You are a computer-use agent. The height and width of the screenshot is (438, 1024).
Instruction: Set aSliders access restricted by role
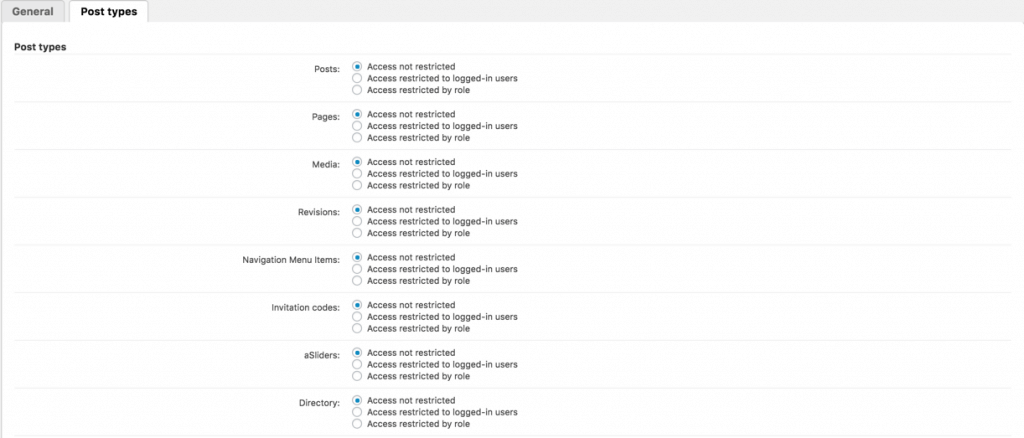coord(358,376)
